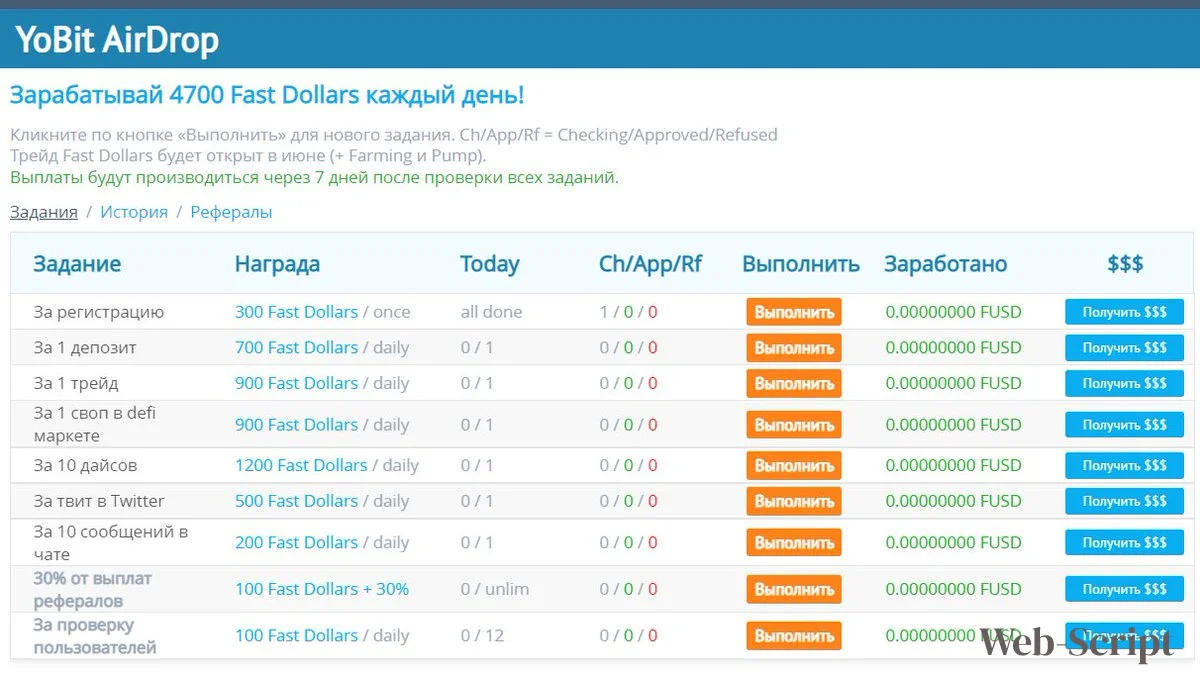This screenshot has width=1200, height=676.
Task: Open the 300 Fast Dollars reward link
Action: (296, 312)
